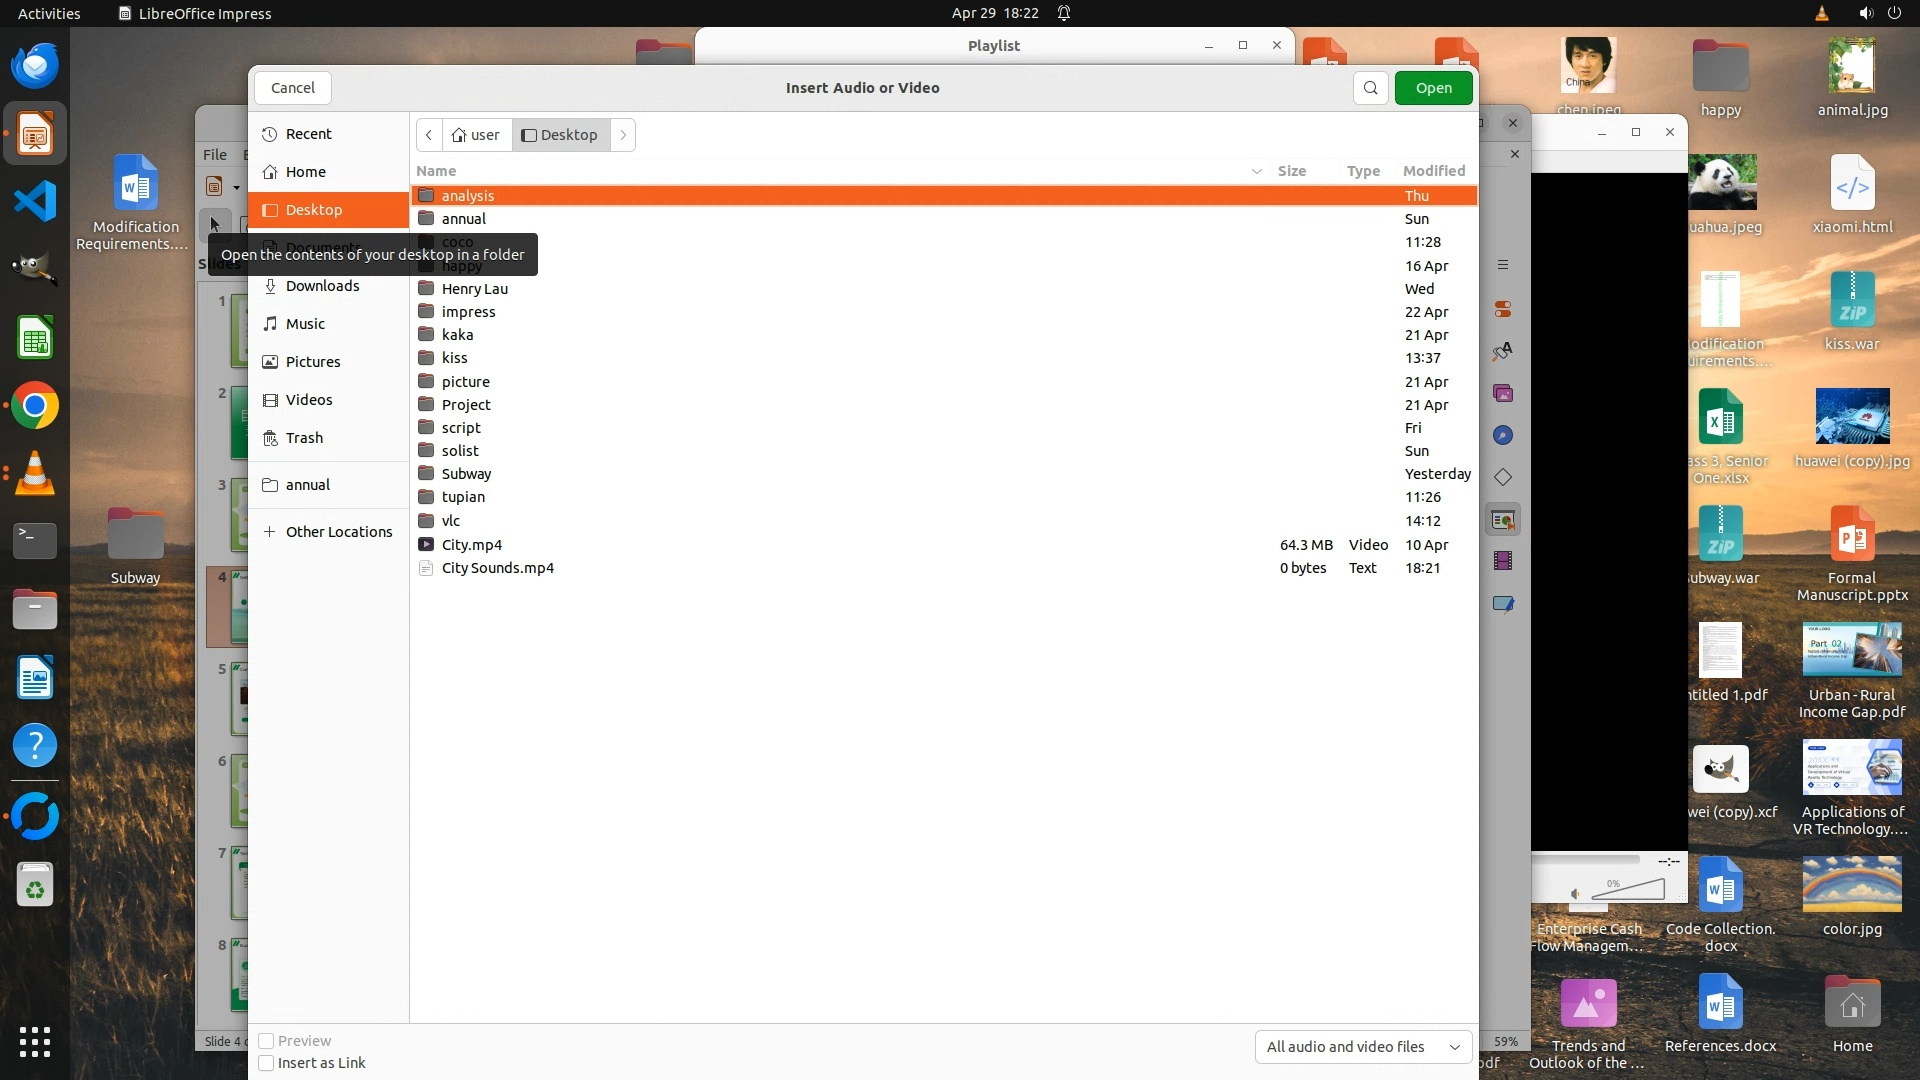Open the Videos sidebar location
The width and height of the screenshot is (1920, 1080).
click(309, 400)
